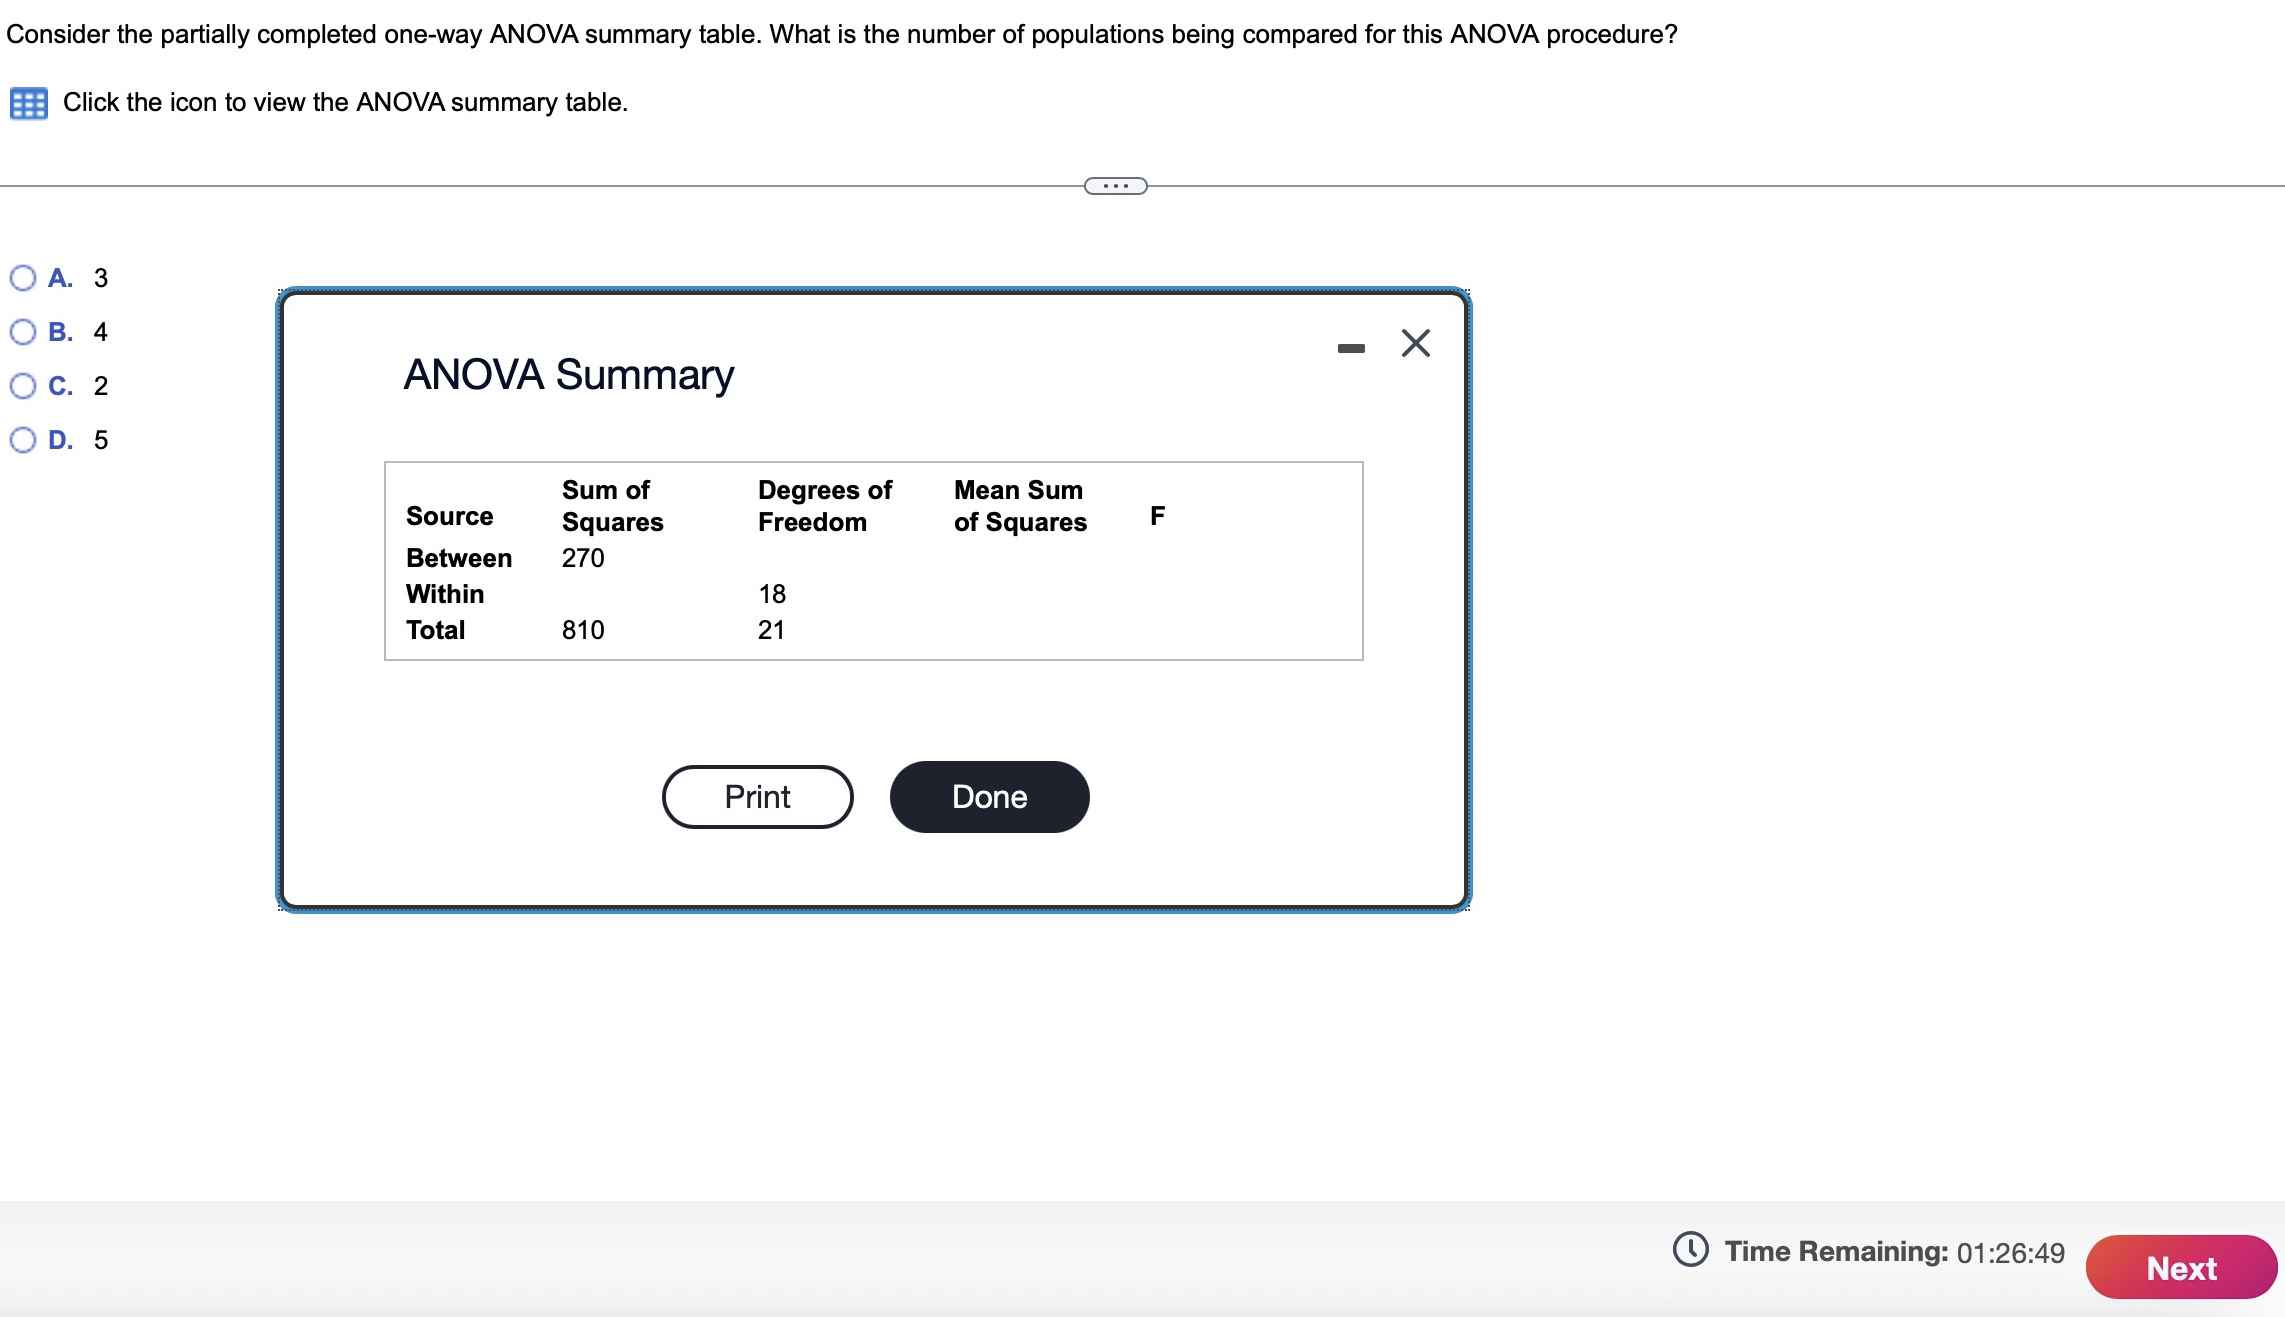The image size is (2285, 1317).
Task: Click the Total degrees of freedom value 21
Action: point(771,630)
